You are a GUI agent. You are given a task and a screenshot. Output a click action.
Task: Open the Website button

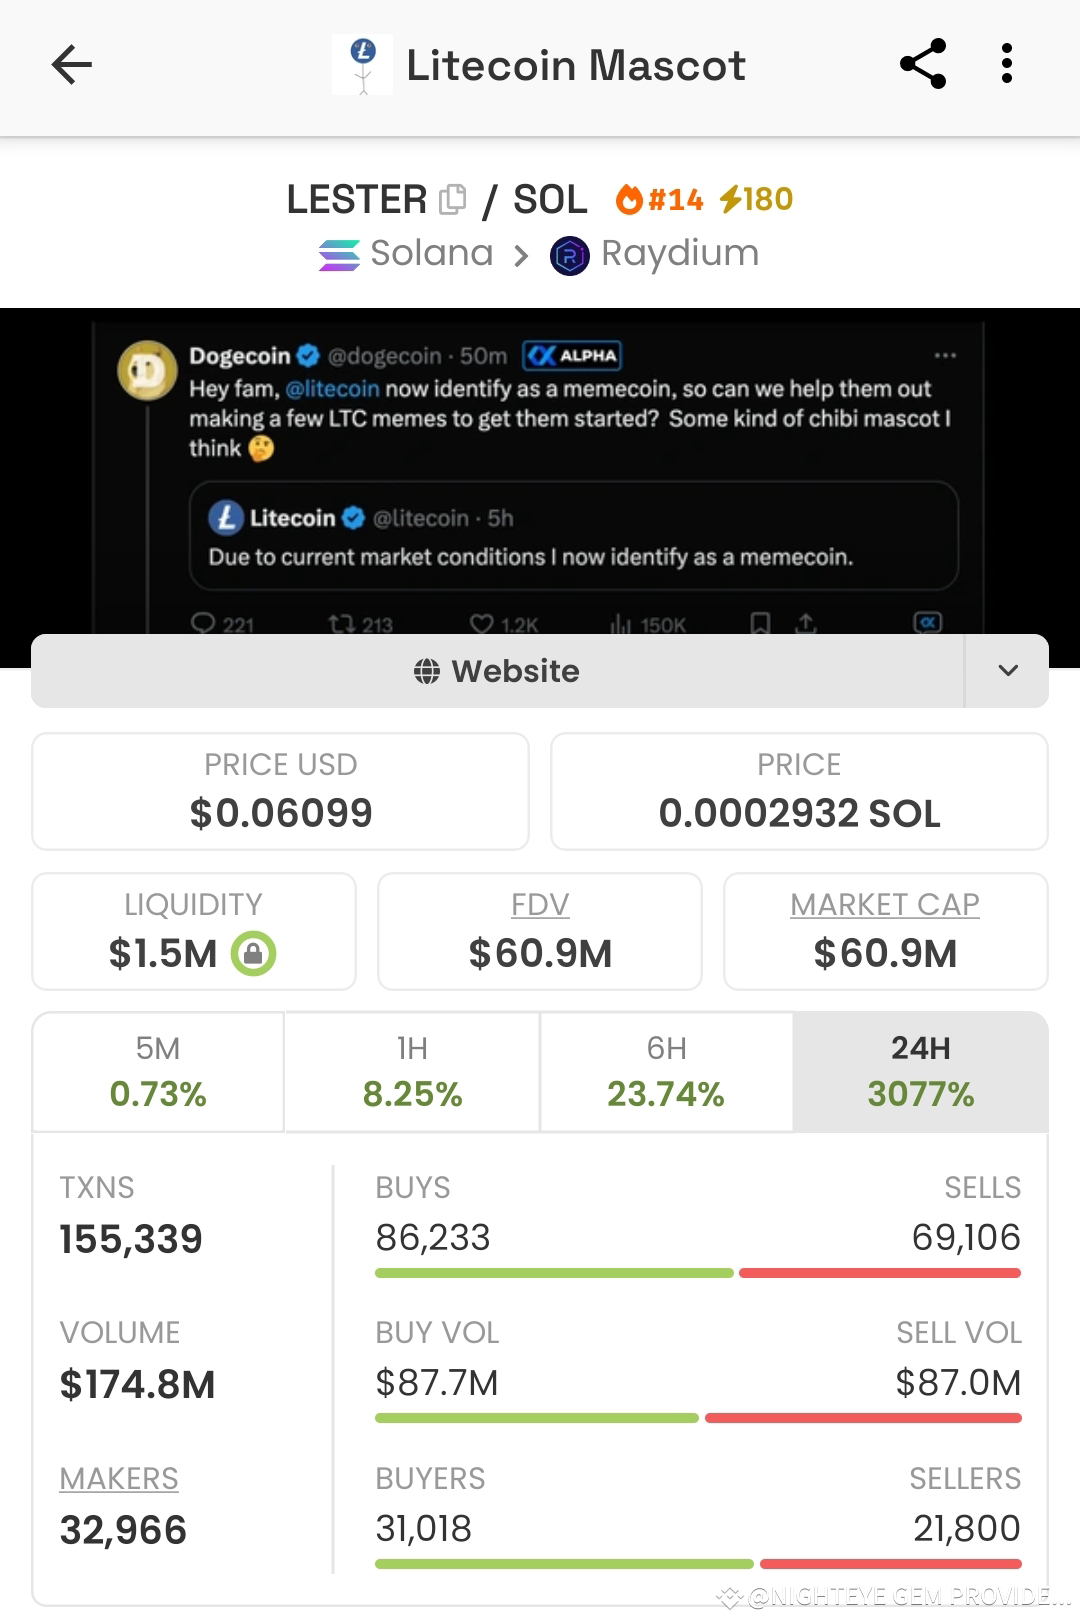point(497,671)
